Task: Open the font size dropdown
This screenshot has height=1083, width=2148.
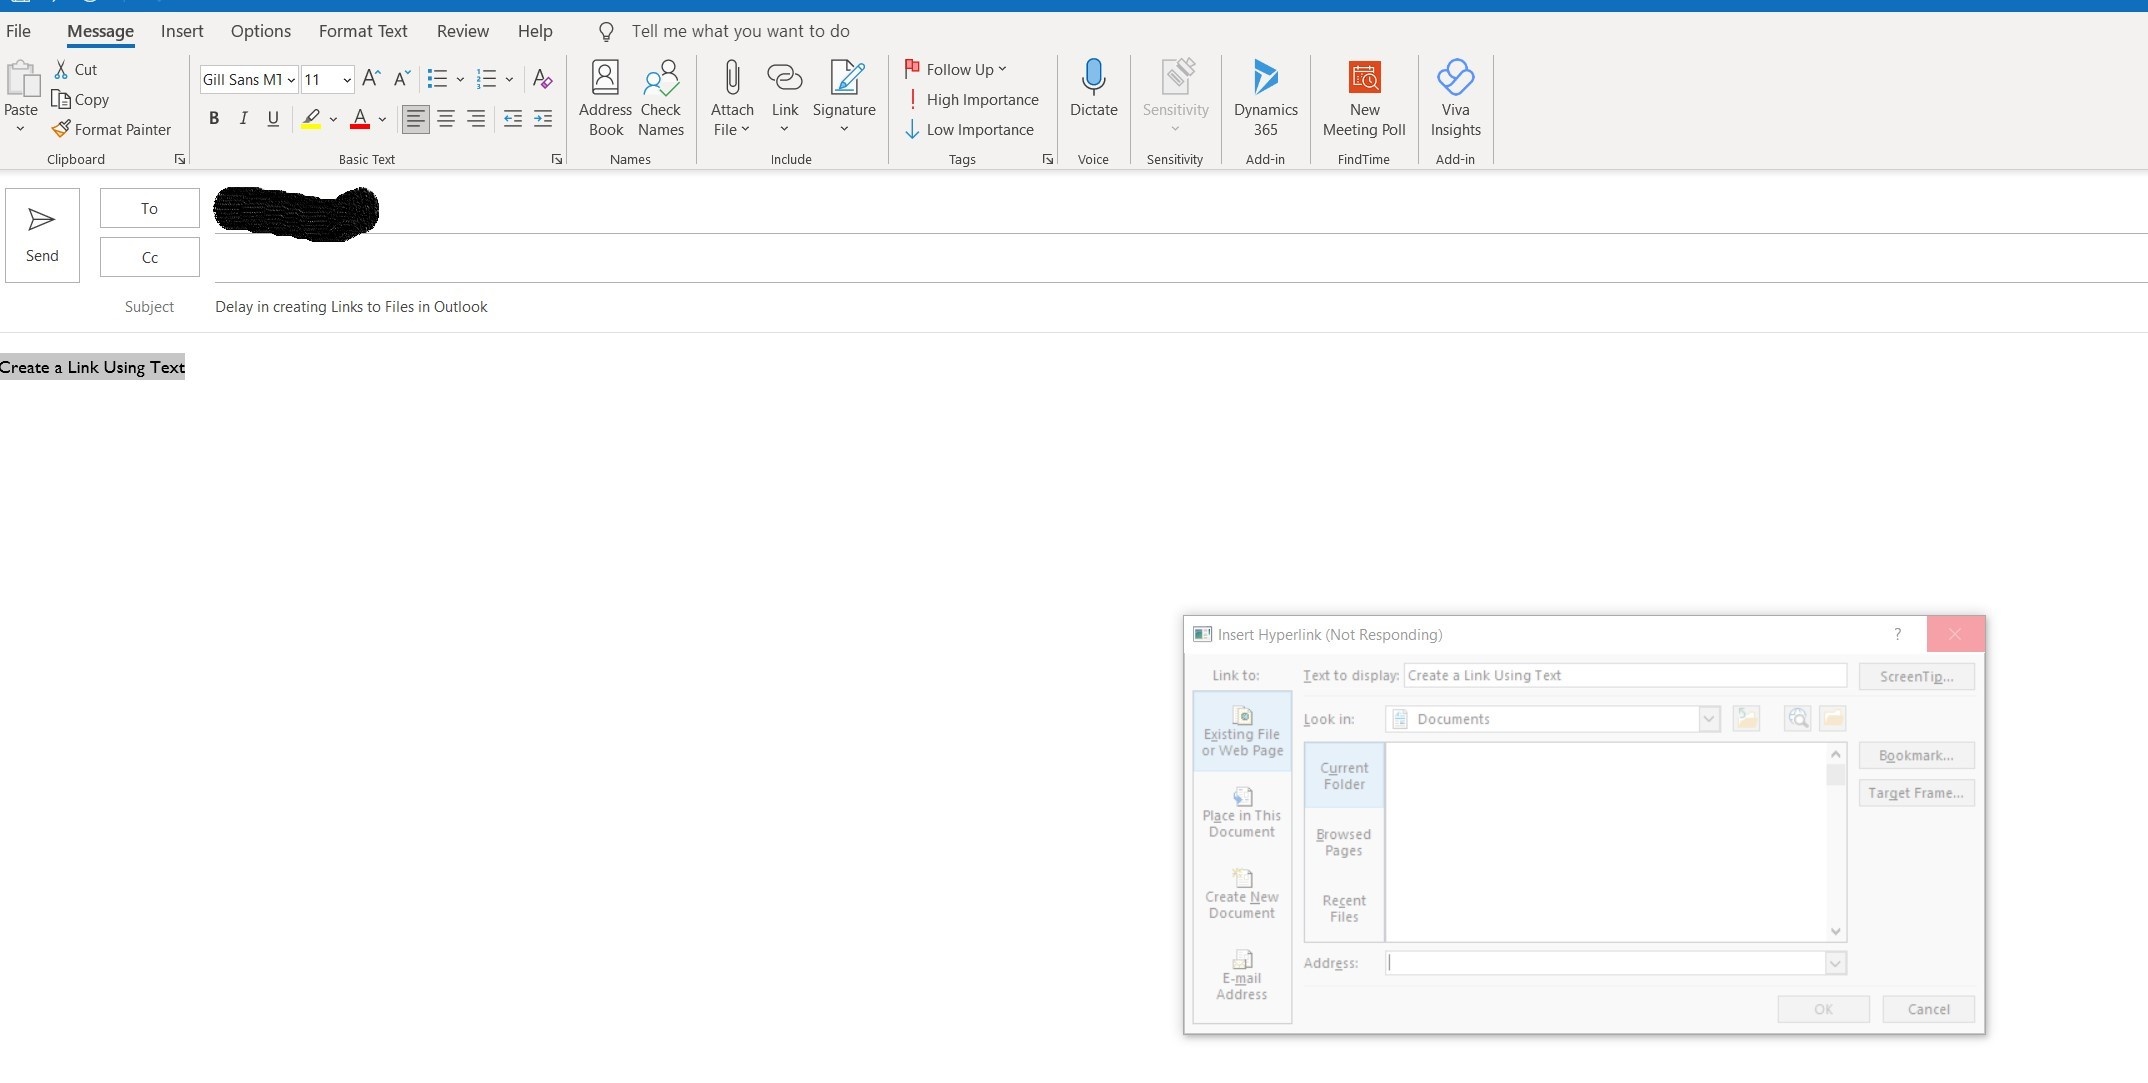Action: (347, 79)
